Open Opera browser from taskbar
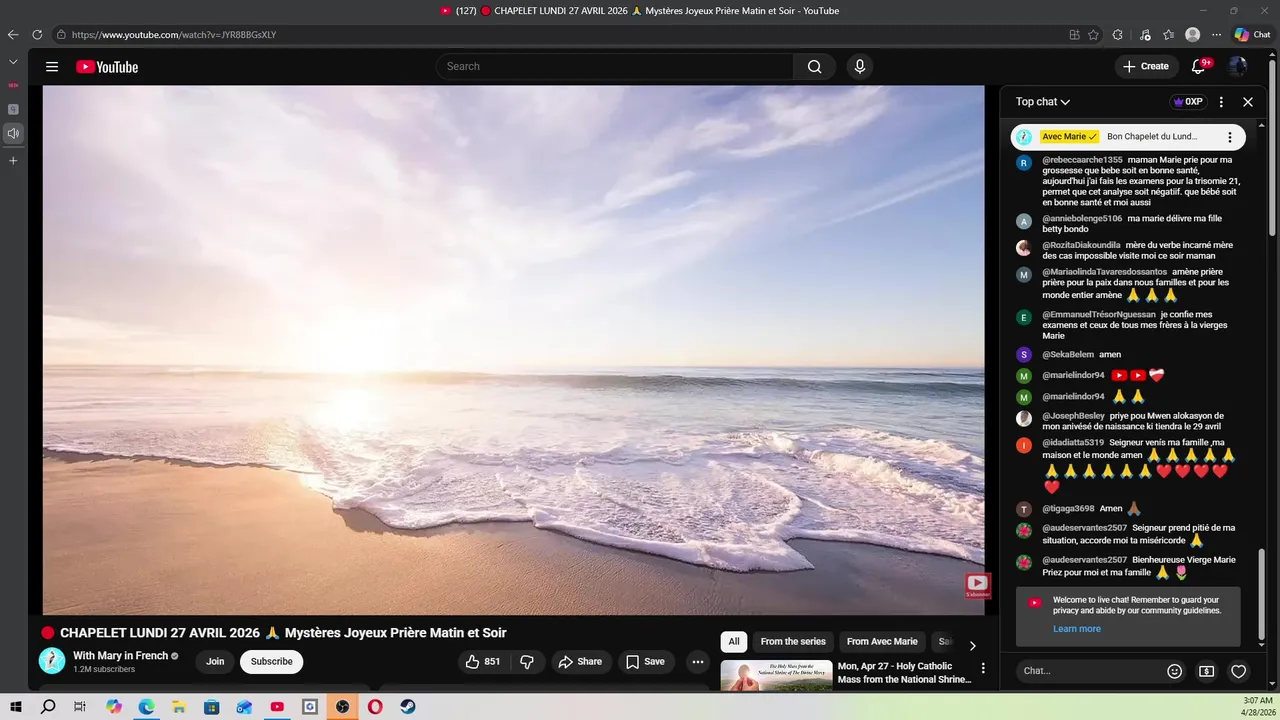Screen dimensions: 1280x720 [375, 706]
